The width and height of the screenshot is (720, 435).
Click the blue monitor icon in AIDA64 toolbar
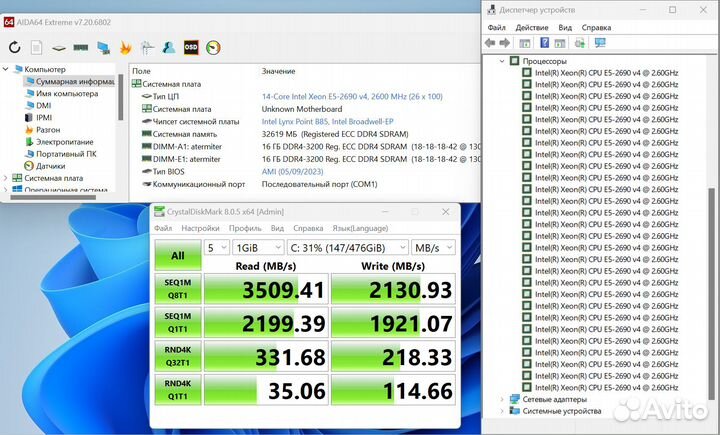[x=103, y=48]
